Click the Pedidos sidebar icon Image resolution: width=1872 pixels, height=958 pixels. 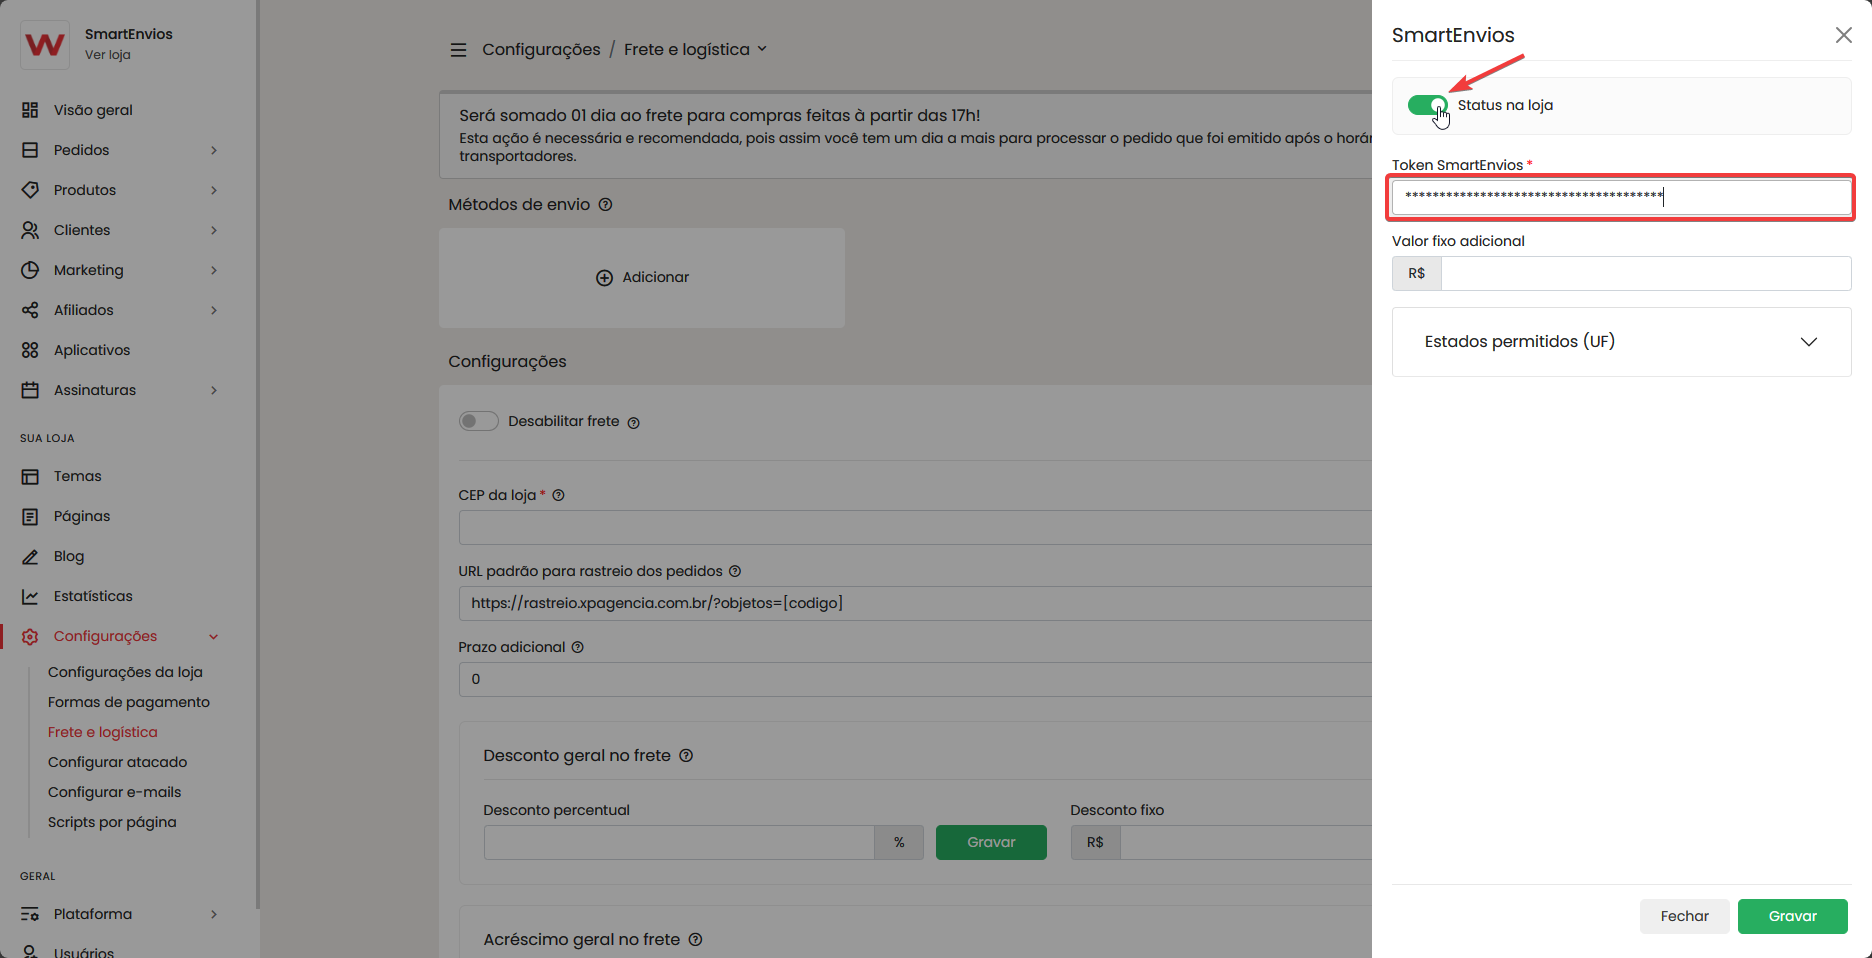(x=30, y=150)
